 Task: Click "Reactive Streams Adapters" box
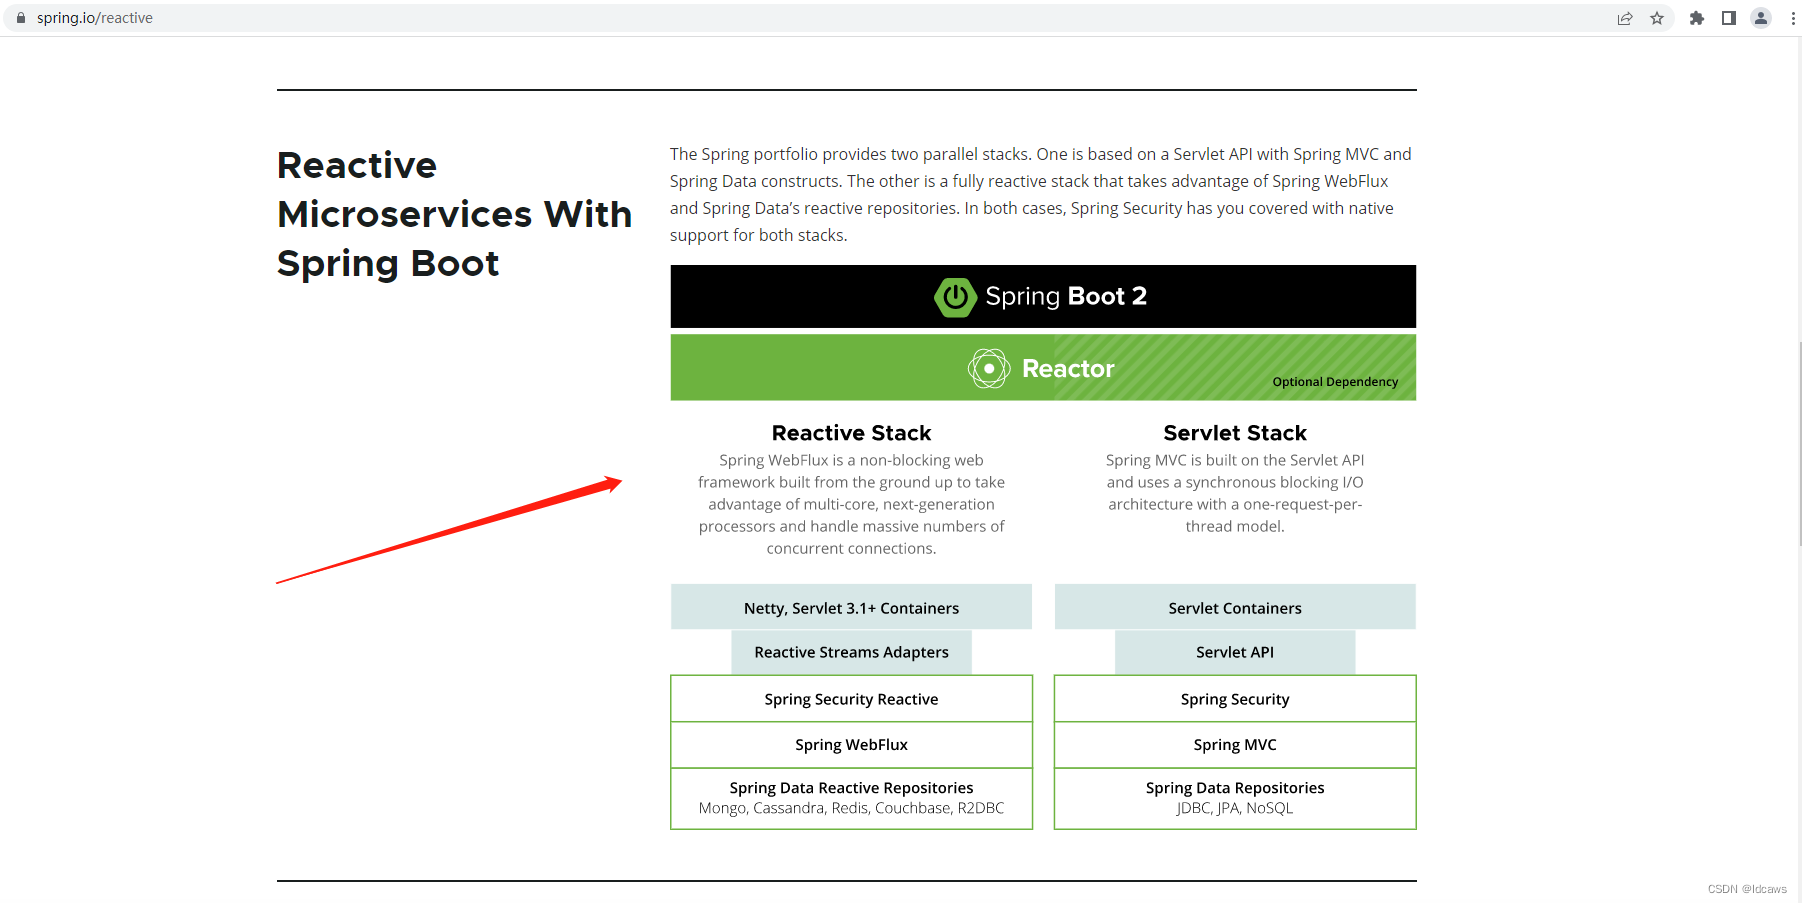851,652
